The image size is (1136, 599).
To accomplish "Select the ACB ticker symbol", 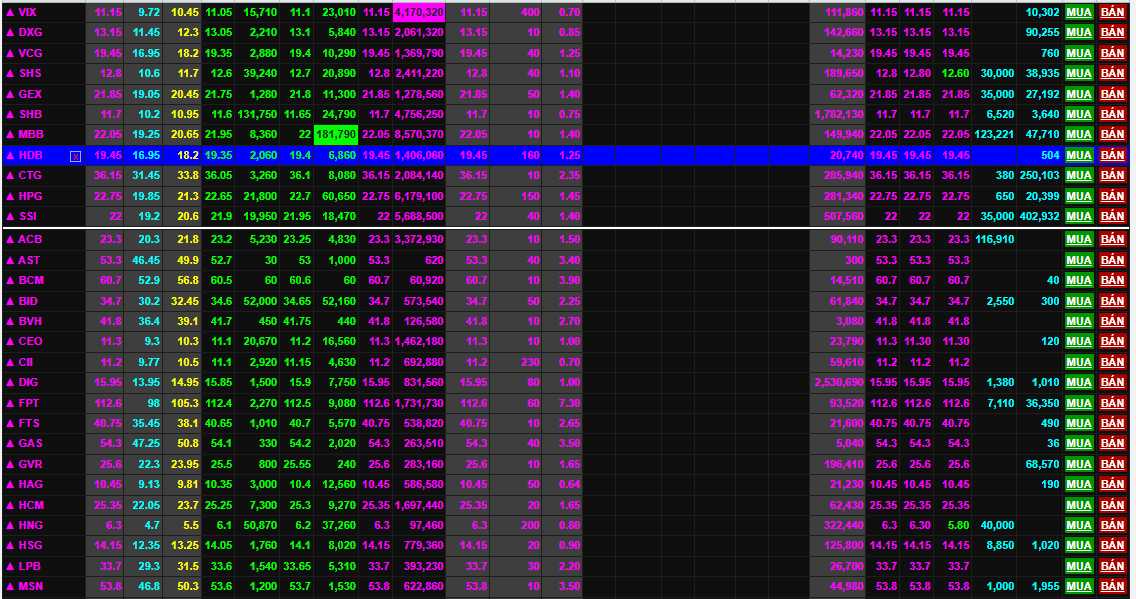I will click(30, 240).
